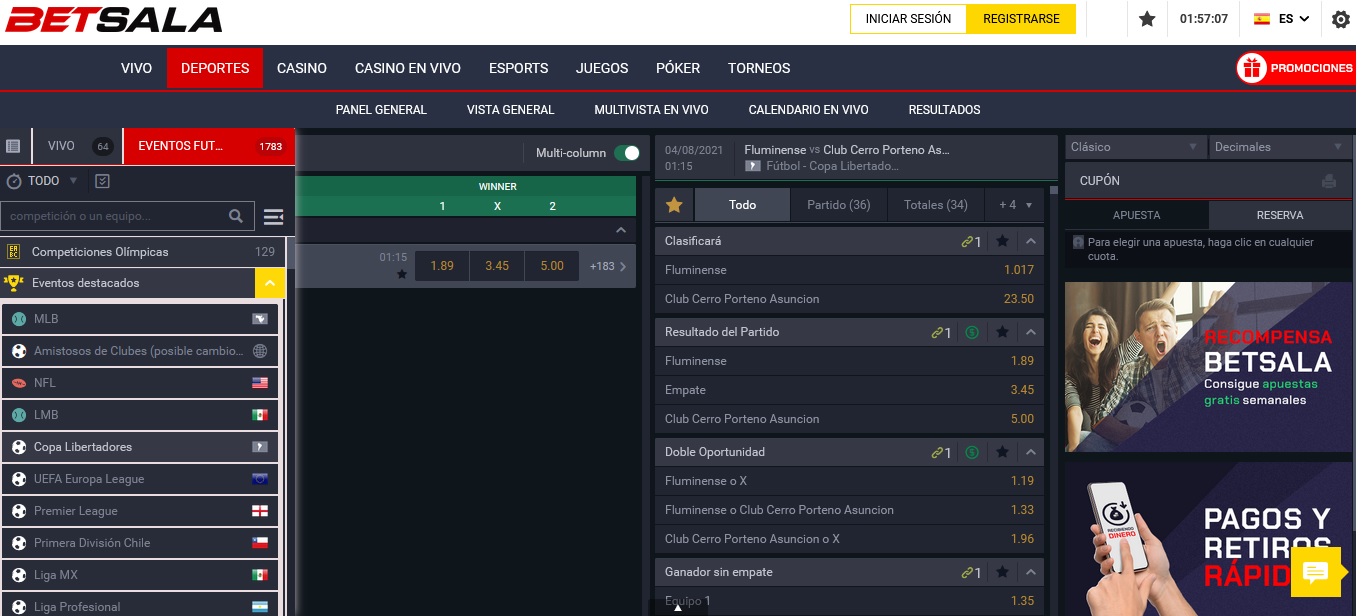Expand the +183 more markets arrow
1366x616 pixels.
pyautogui.click(x=609, y=266)
